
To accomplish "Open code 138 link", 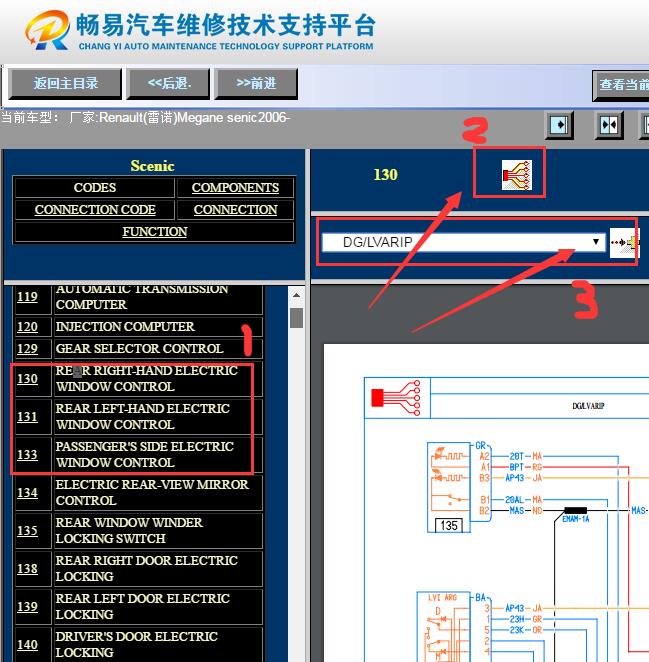I will 27,569.
